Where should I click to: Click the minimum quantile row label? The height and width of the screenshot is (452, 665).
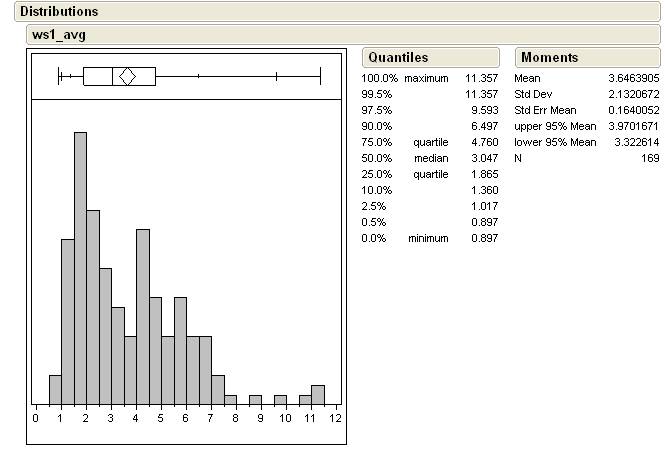428,238
